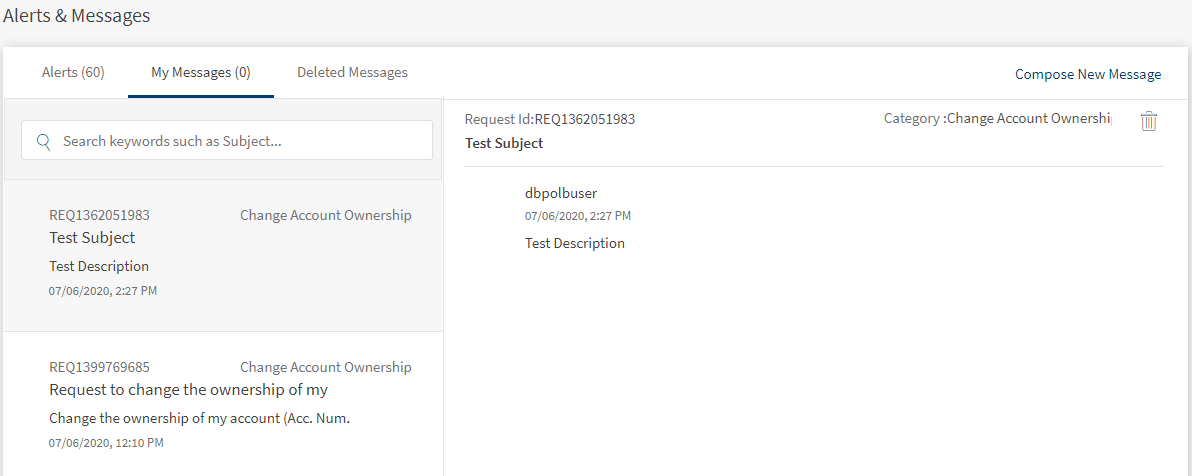Click Test Description preview in message list
Viewport: 1192px width, 476px height.
pyautogui.click(x=99, y=267)
